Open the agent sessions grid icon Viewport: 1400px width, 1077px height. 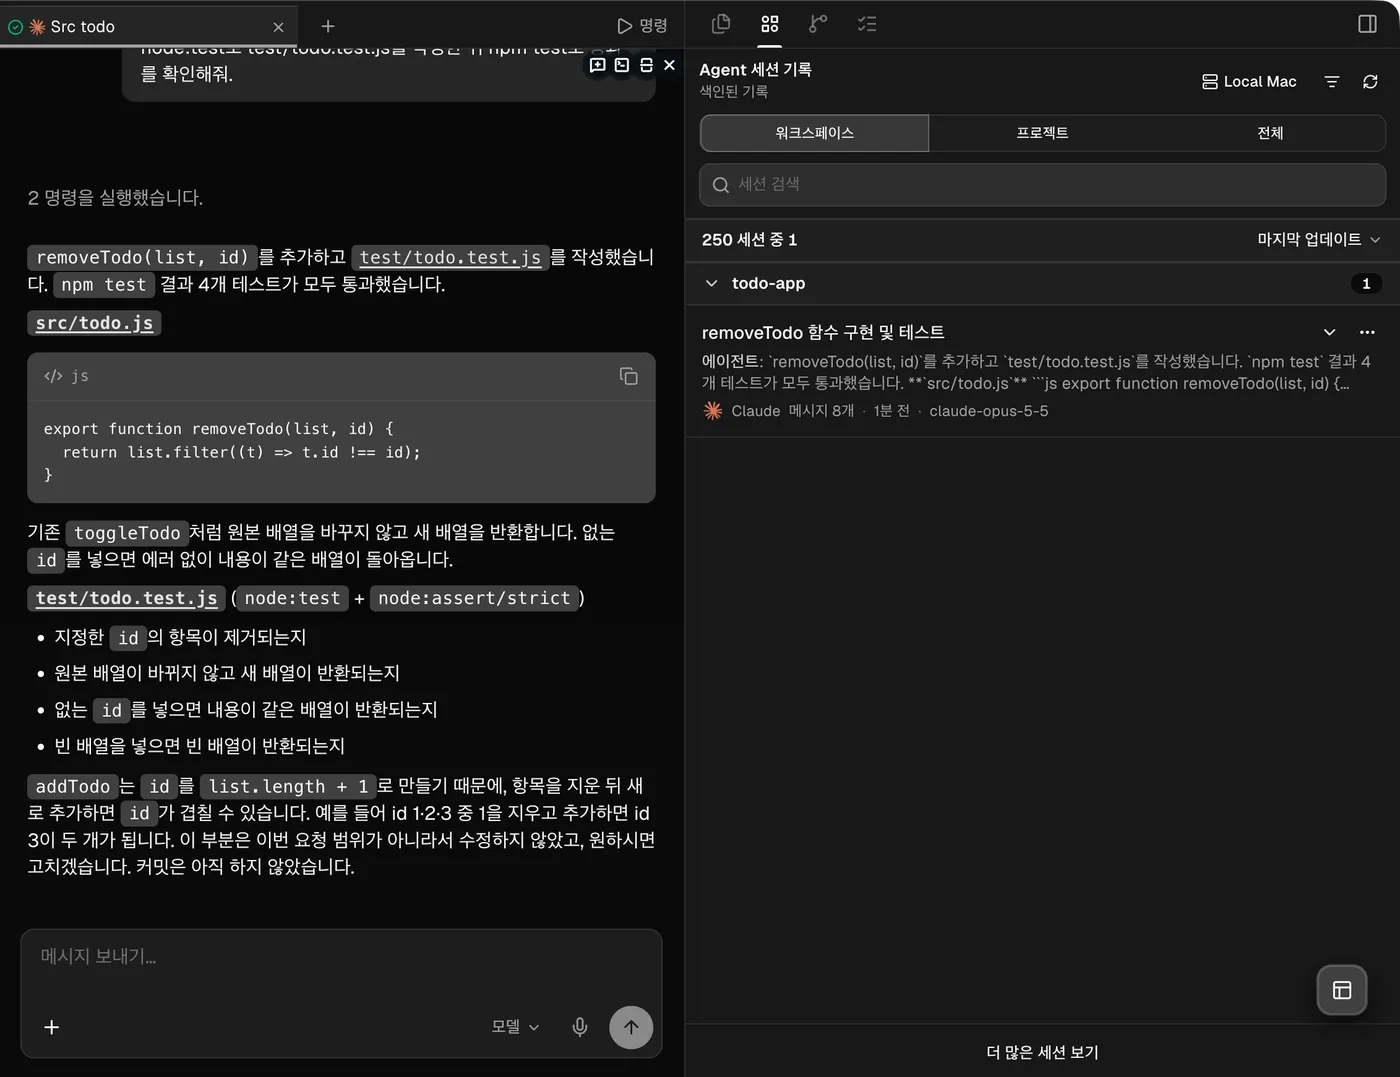click(769, 24)
